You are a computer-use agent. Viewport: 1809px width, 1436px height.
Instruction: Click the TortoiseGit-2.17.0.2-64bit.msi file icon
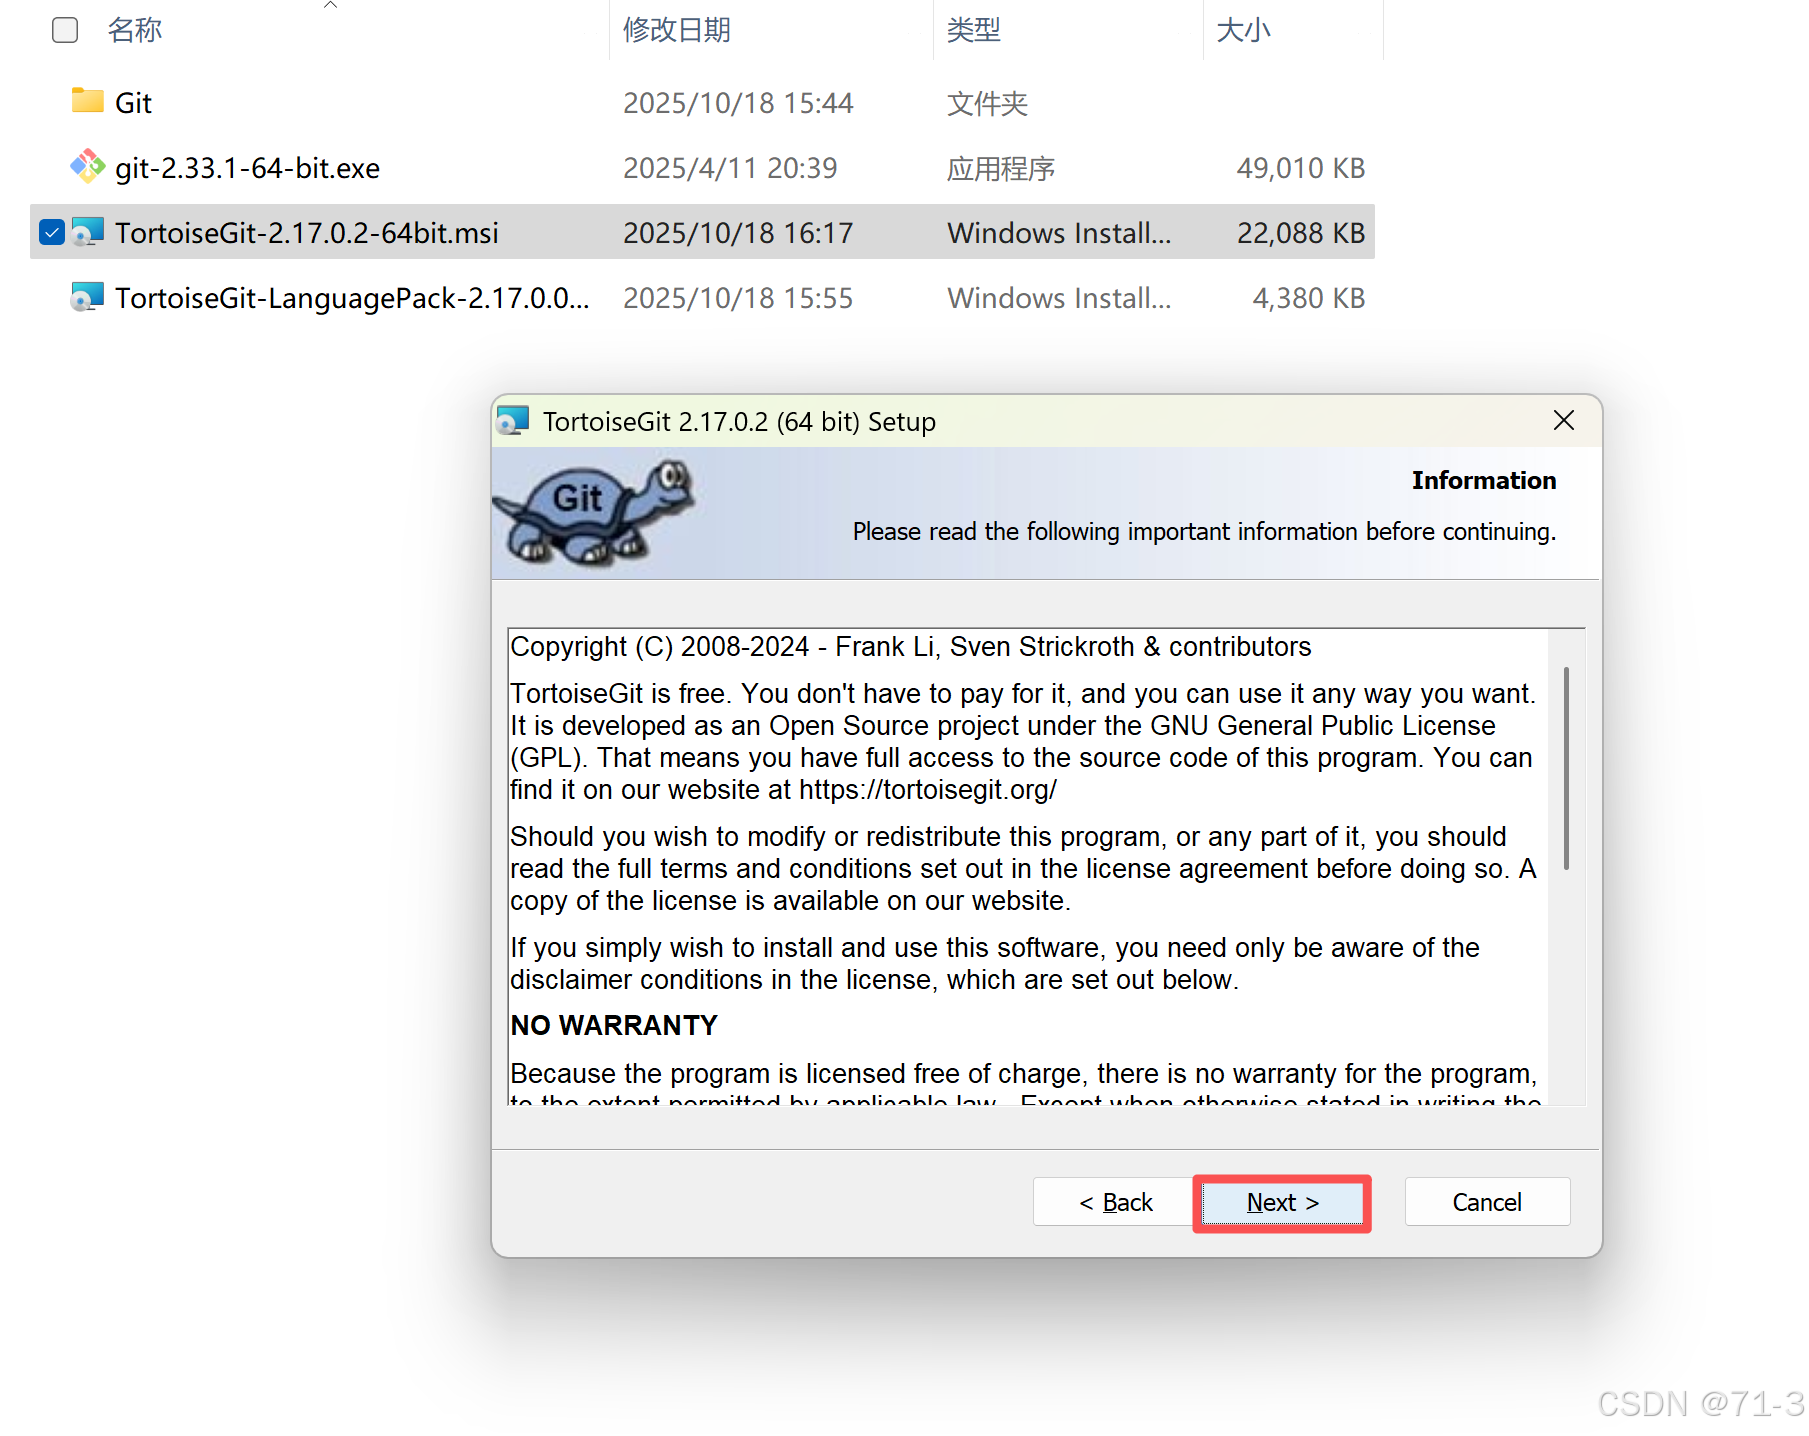[87, 233]
